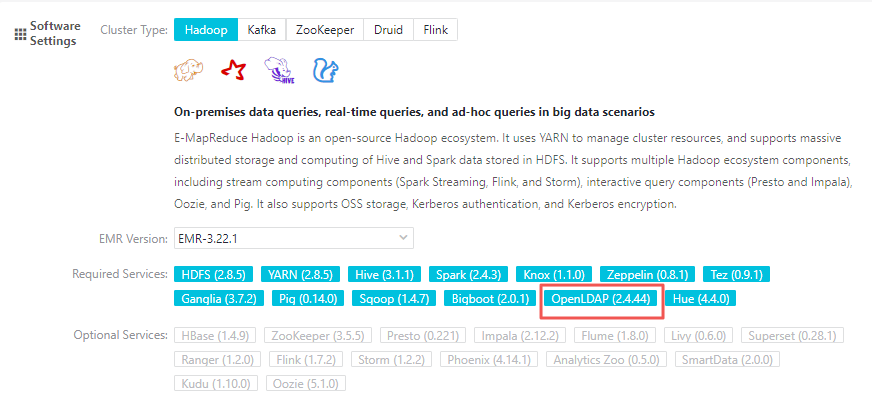This screenshot has width=872, height=412.
Task: Enable the HBase (1.4.9) optional service
Action: (215, 336)
